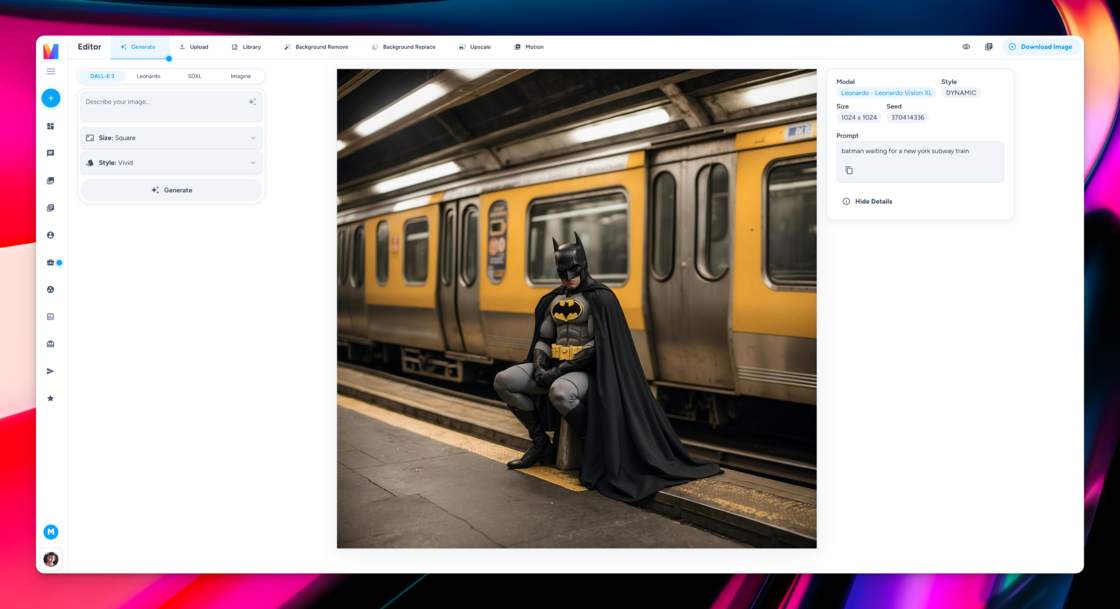Open the Background Remove tab
Screen dimensions: 1120x609
pyautogui.click(x=316, y=47)
